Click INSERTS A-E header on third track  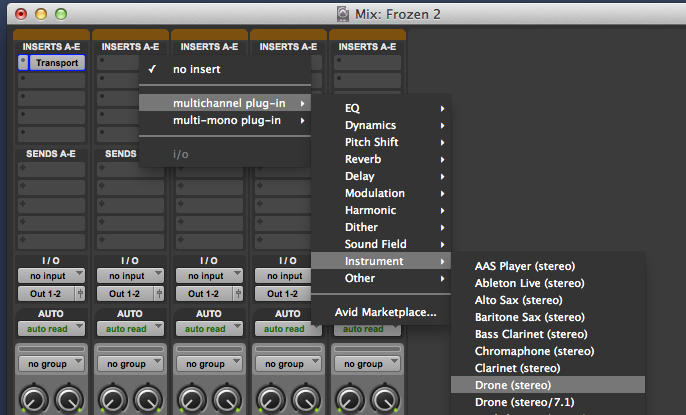click(x=209, y=47)
